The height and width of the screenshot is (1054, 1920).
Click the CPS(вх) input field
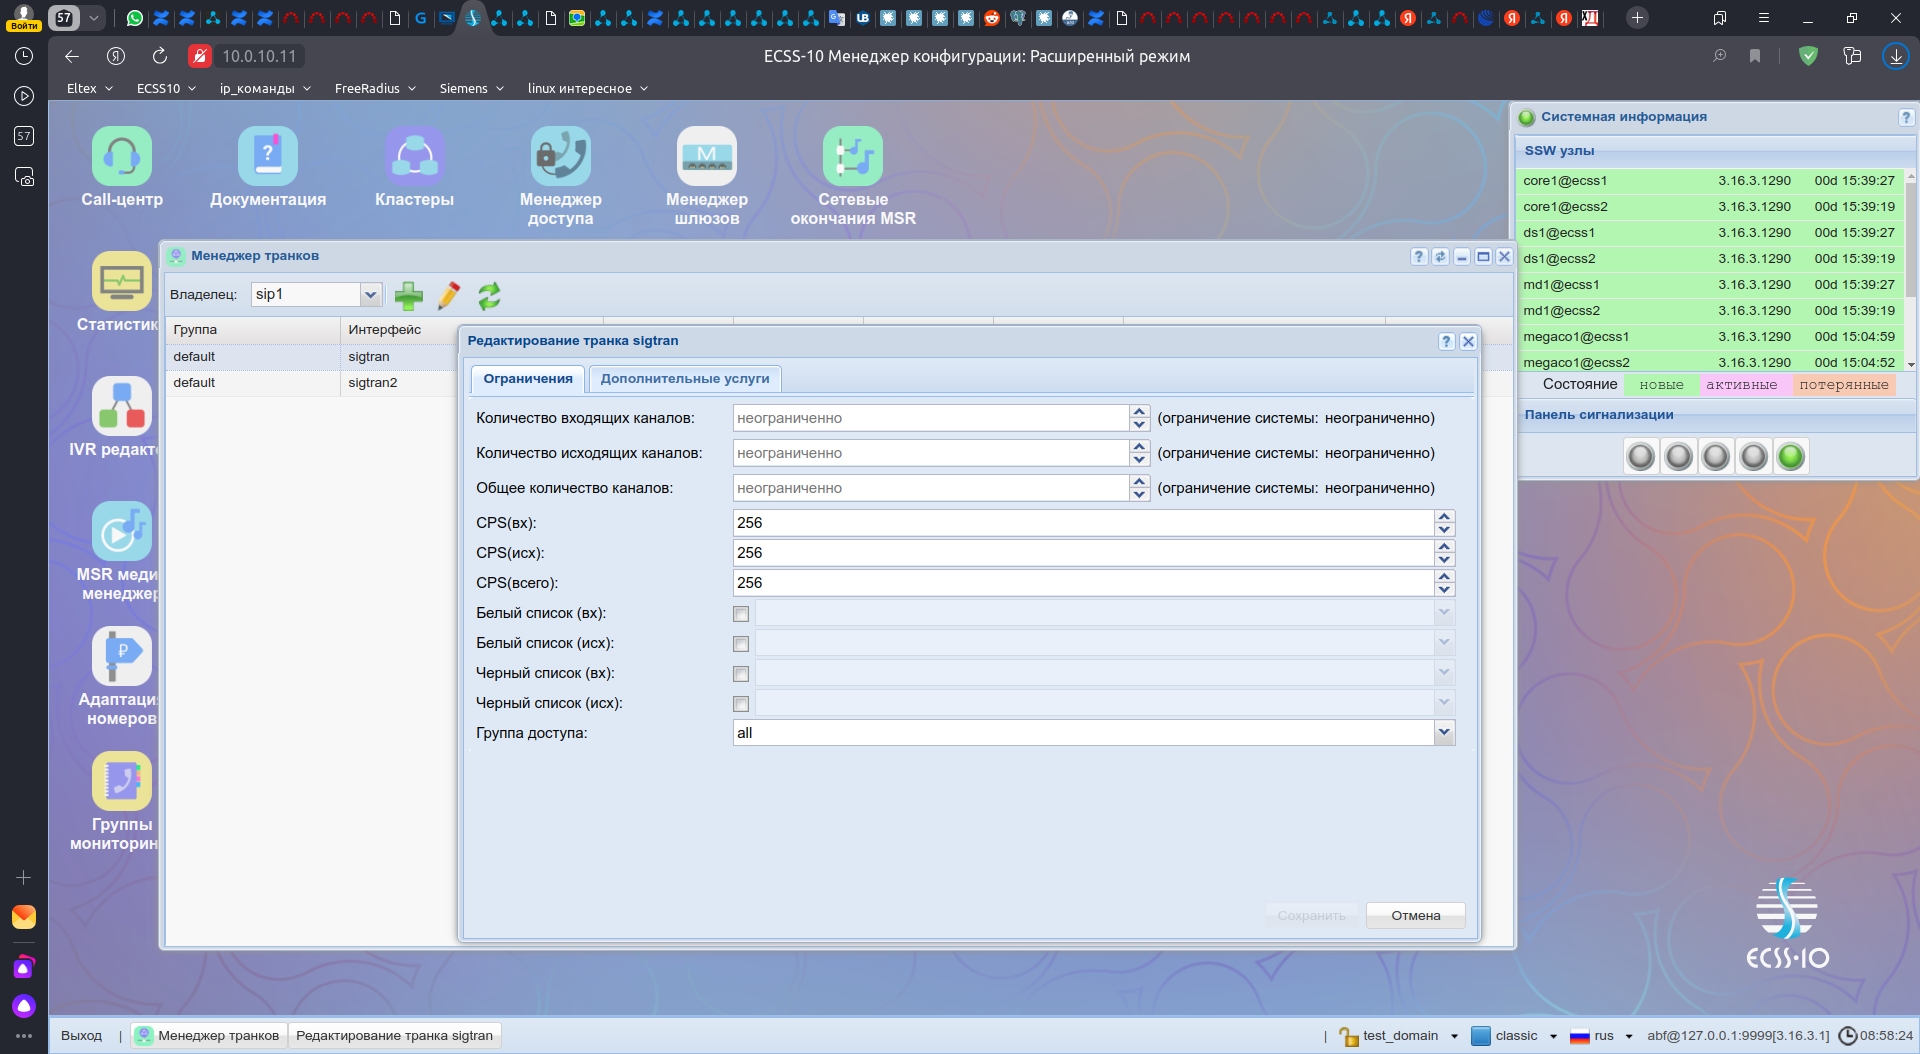coord(1083,523)
